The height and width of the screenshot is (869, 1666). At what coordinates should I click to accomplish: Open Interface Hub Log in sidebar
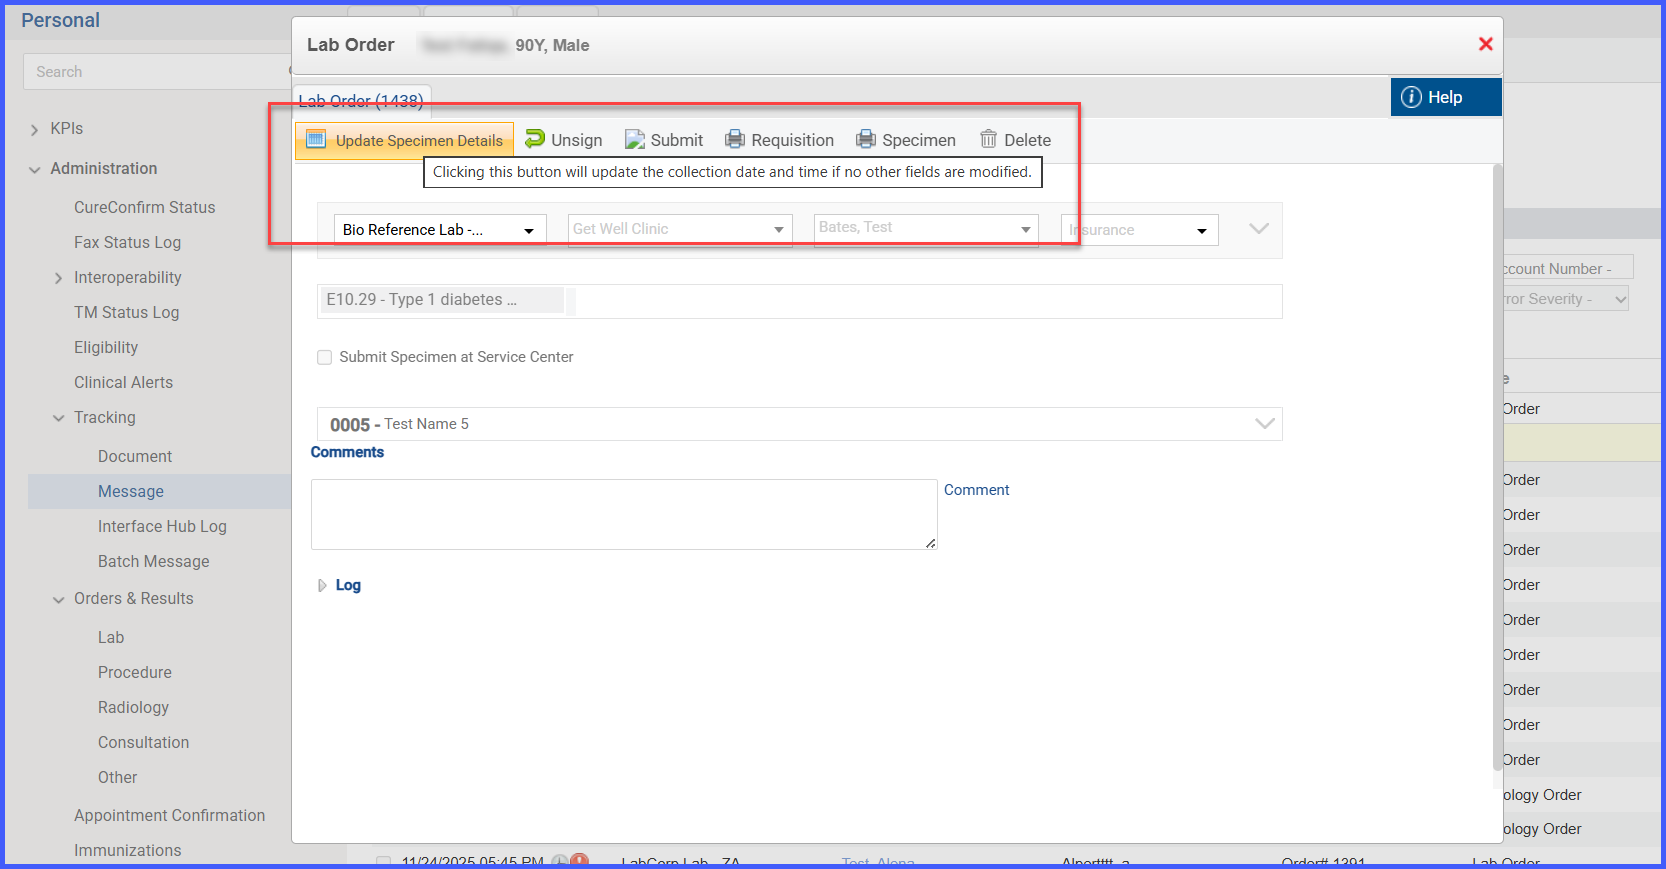coord(162,526)
